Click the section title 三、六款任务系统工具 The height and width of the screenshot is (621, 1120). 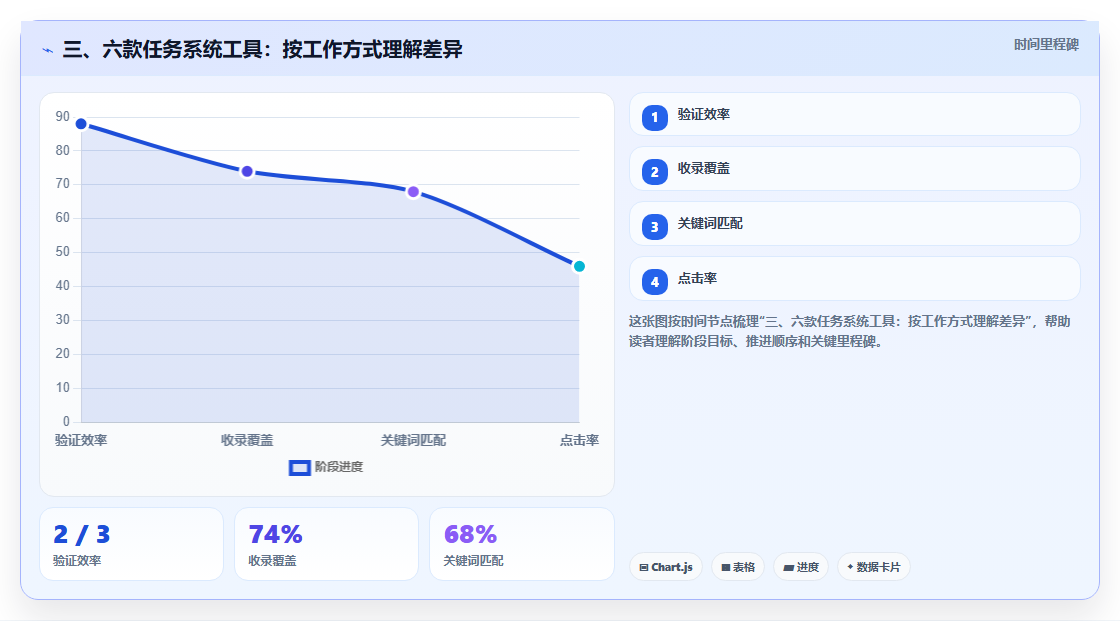pos(262,50)
